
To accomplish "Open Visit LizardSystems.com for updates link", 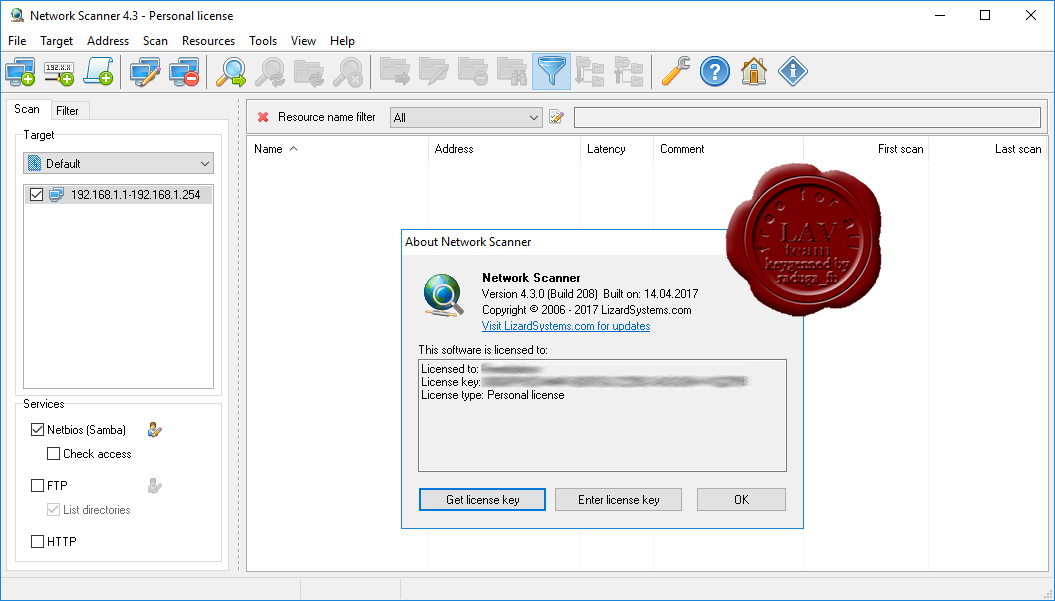I will [566, 326].
